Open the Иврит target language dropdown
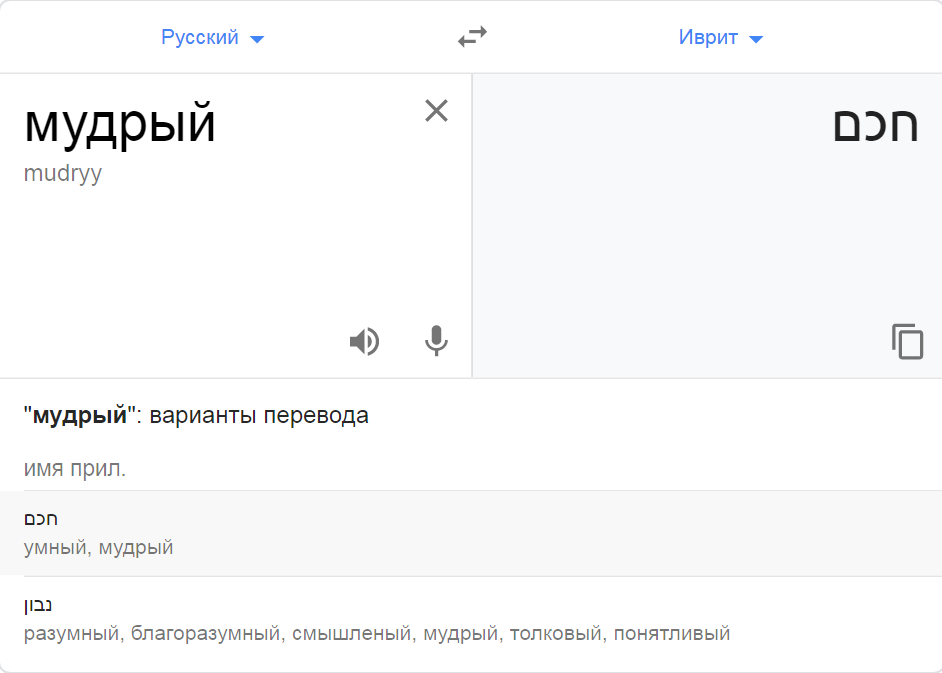Screen dimensions: 942x673 tap(720, 38)
